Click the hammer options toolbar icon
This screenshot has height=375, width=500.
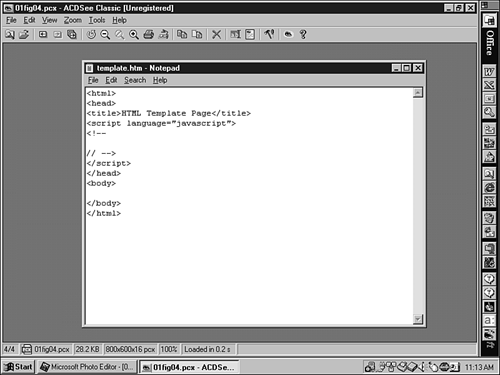tap(269, 34)
